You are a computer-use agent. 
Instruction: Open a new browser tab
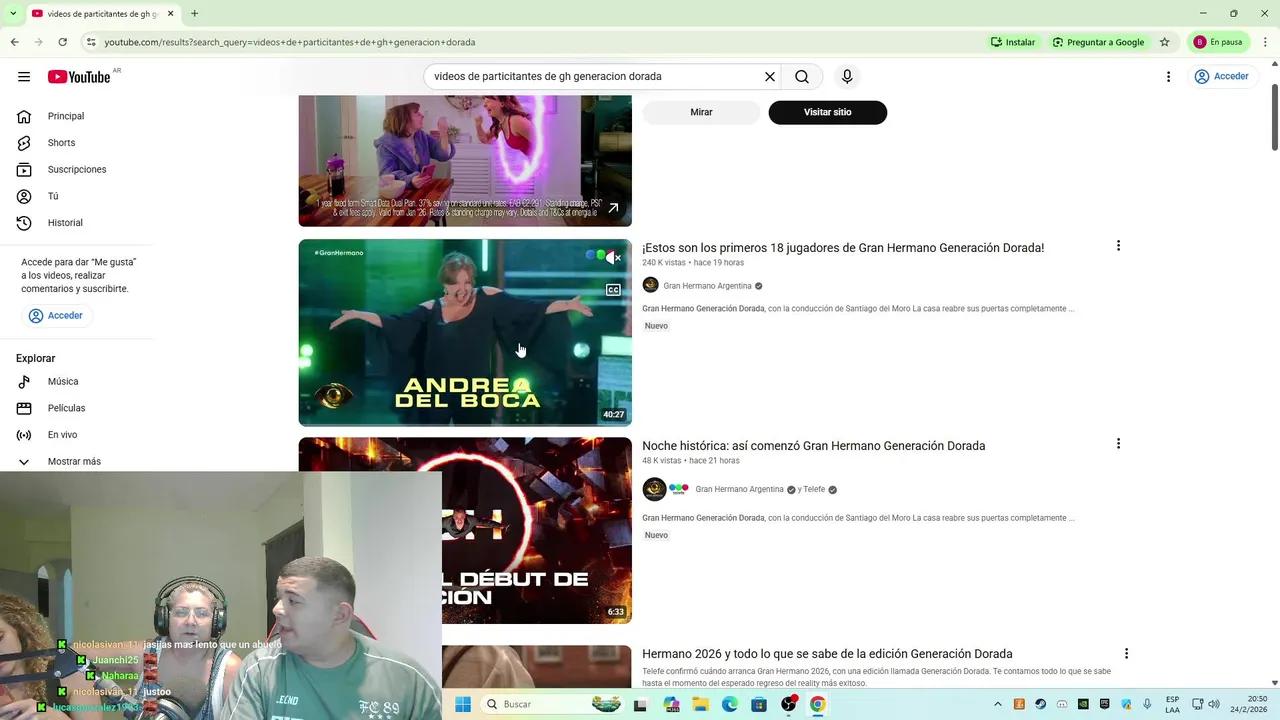click(x=194, y=14)
